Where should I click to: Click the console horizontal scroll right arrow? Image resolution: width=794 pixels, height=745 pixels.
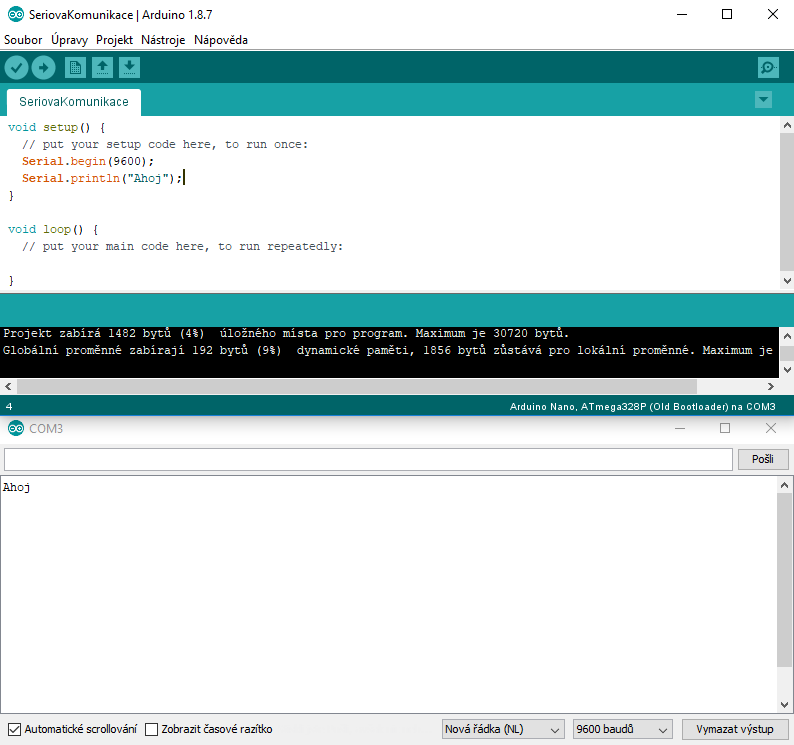tap(771, 386)
